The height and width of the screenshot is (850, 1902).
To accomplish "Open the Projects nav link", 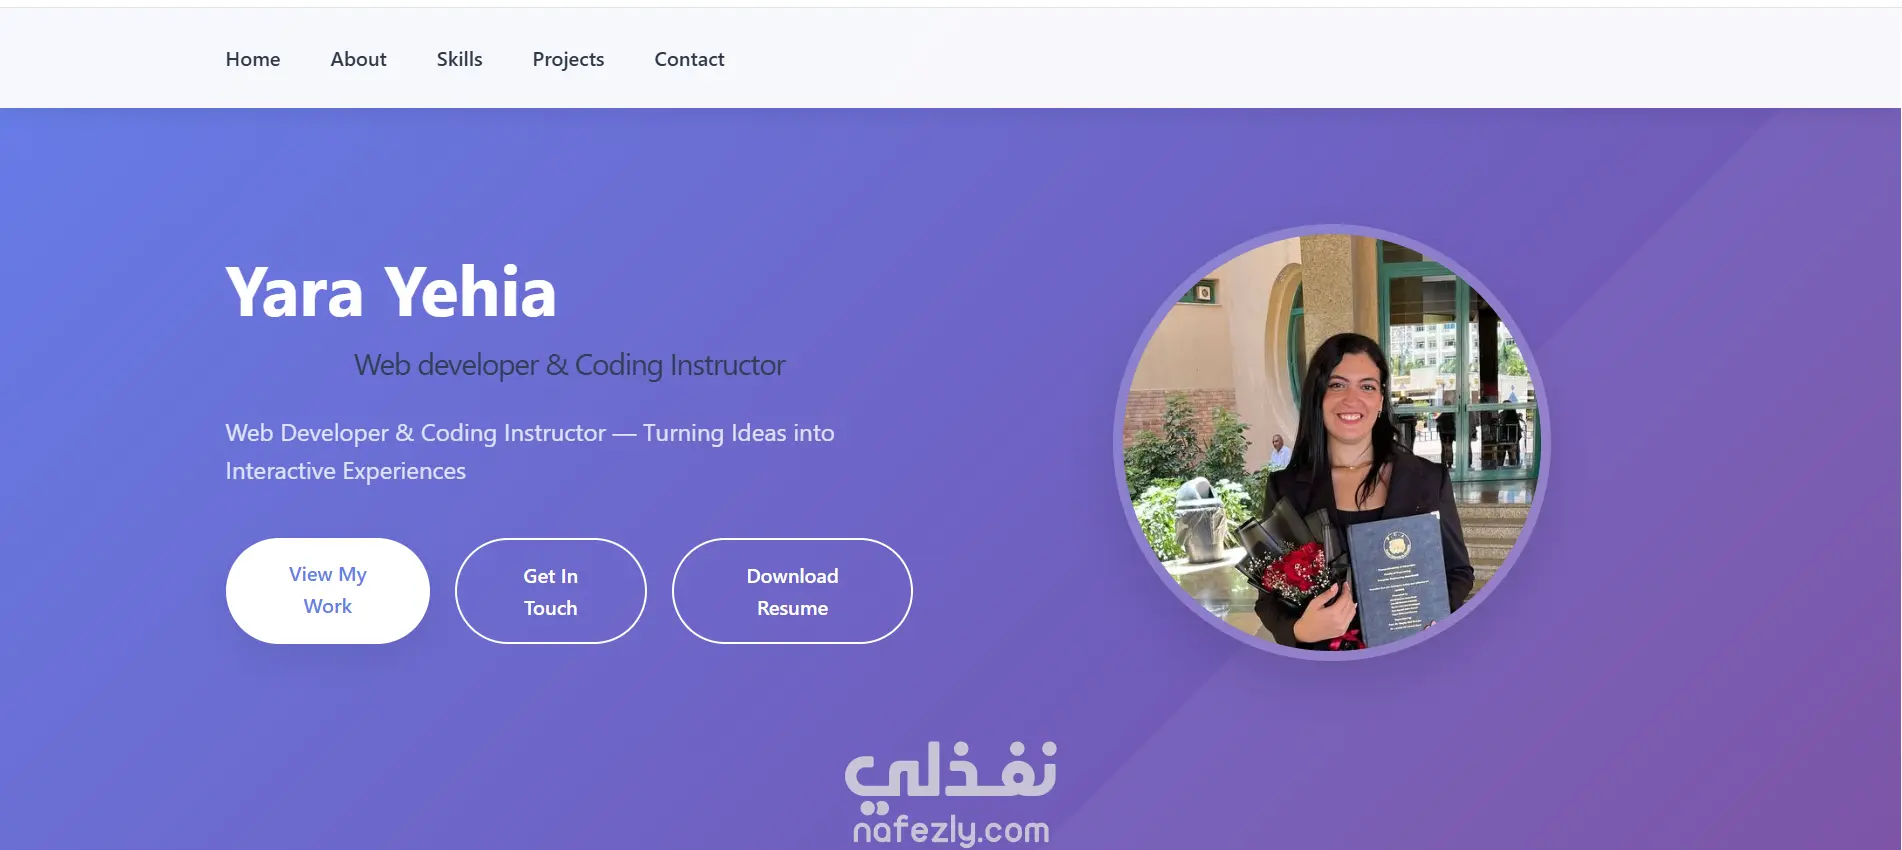I will (568, 59).
